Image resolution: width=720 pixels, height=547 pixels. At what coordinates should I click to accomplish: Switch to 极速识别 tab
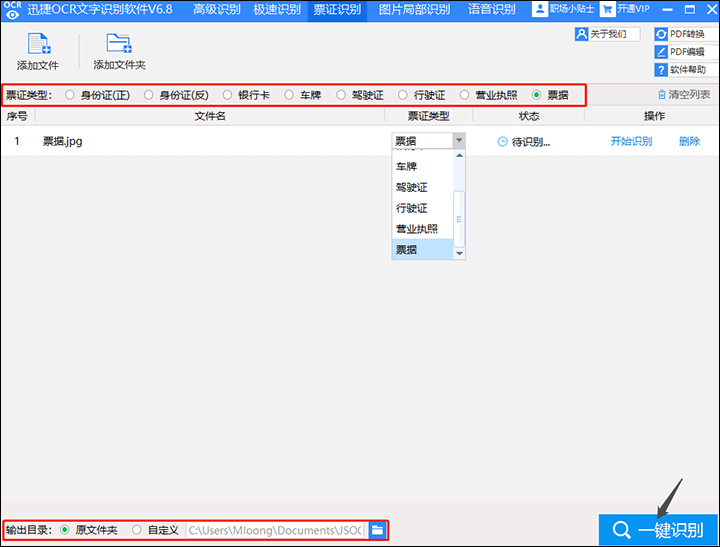coord(277,9)
